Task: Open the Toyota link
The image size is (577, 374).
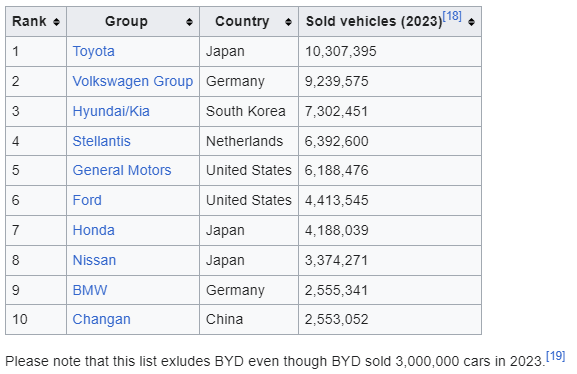Action: 93,51
